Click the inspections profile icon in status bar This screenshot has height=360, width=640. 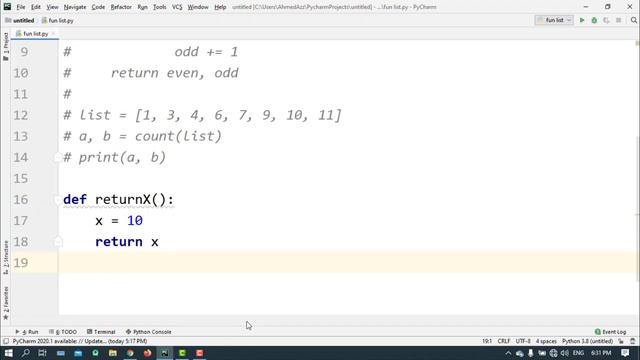pos(633,341)
